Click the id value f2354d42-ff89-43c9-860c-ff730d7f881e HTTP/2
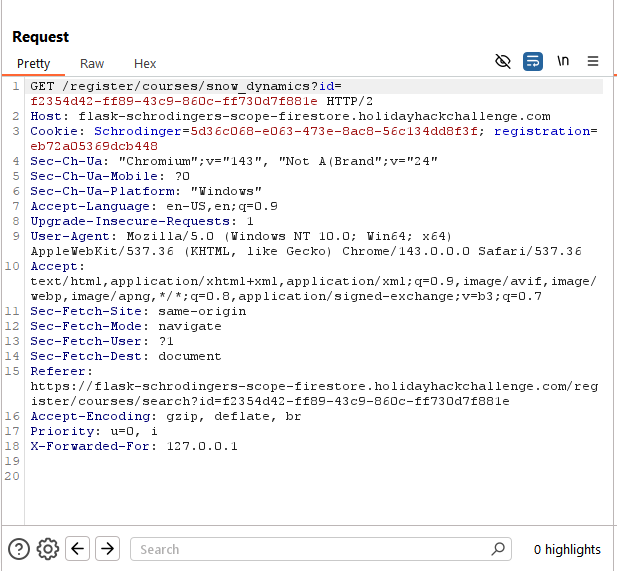 (201, 101)
